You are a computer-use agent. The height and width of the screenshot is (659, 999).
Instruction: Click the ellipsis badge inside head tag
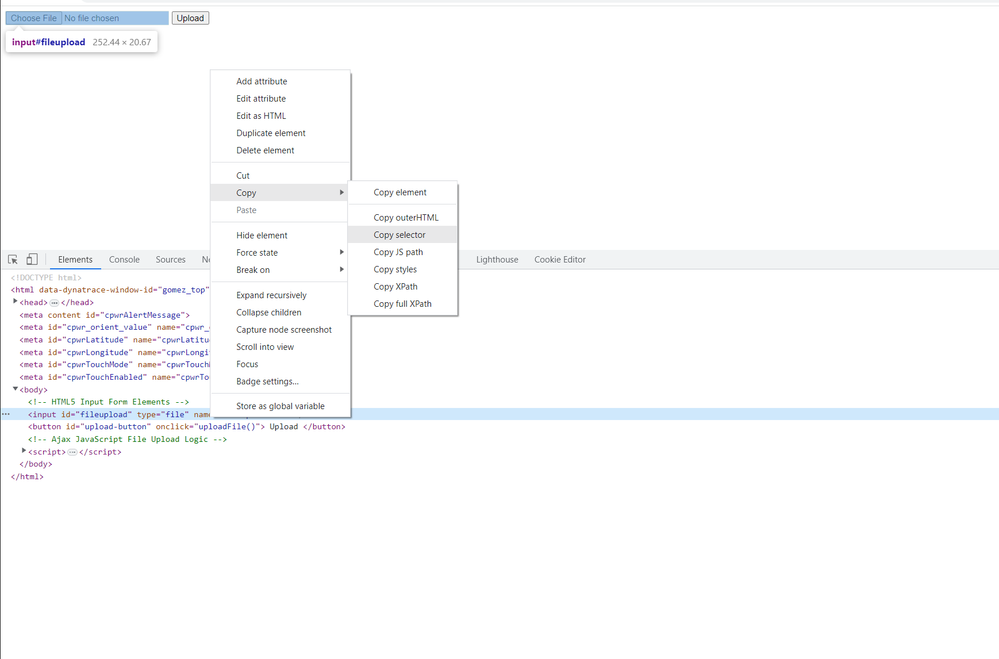[54, 303]
